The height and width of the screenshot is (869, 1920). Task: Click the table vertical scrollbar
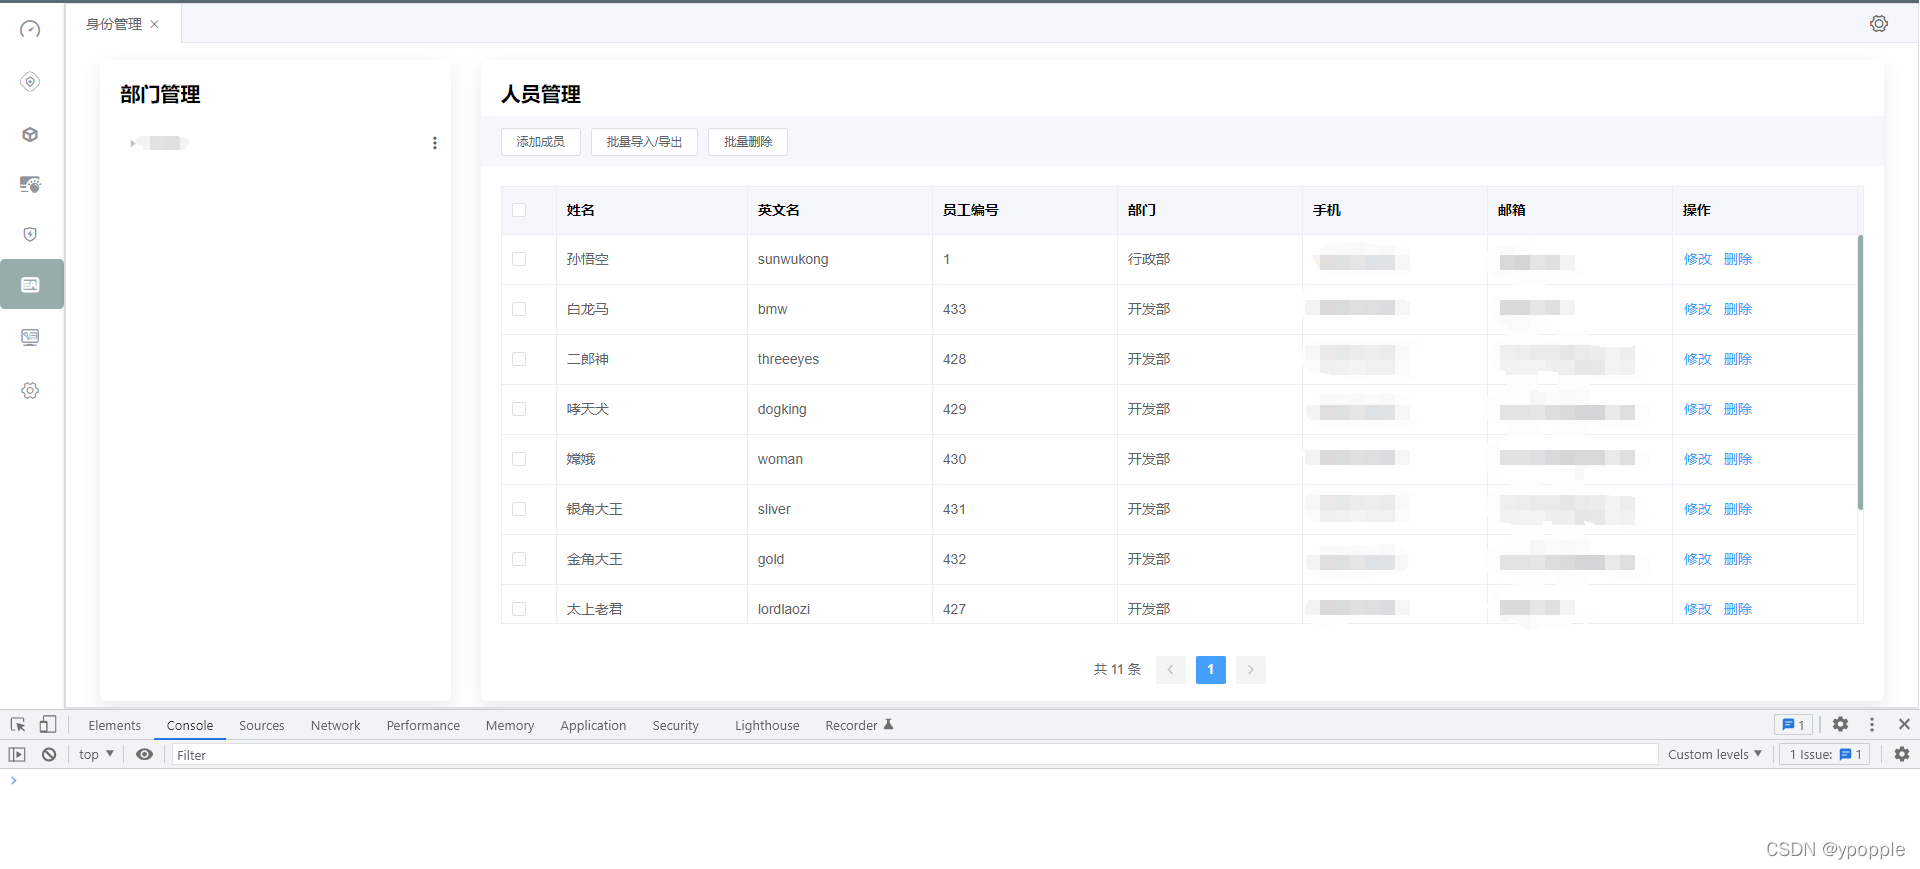click(1860, 372)
